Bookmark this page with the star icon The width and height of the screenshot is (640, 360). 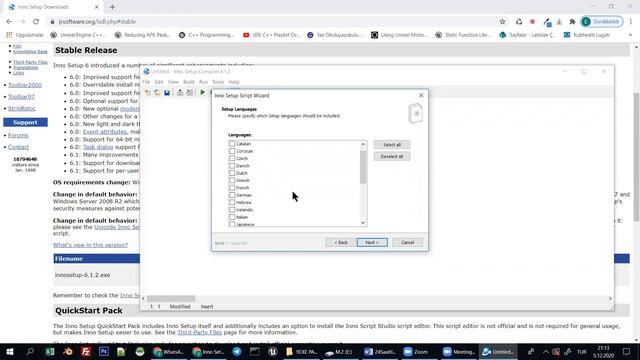[x=502, y=22]
